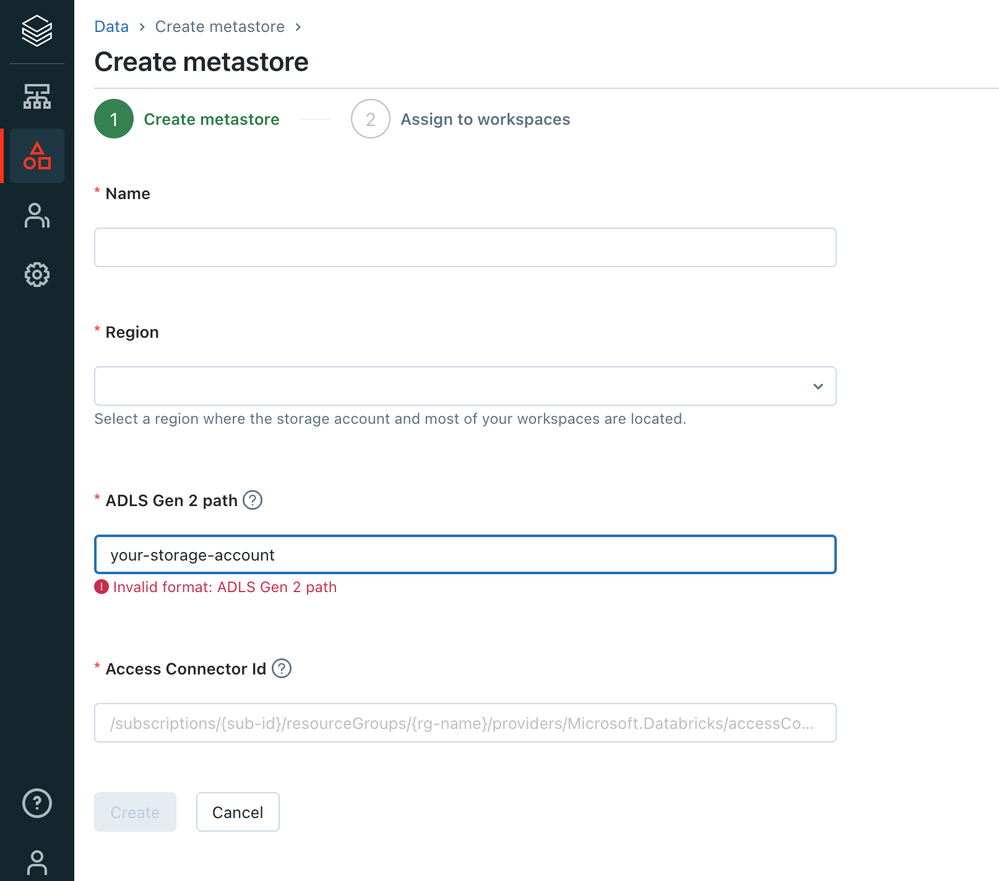The image size is (999, 881).
Task: Open User management sidebar icon
Action: point(37,215)
